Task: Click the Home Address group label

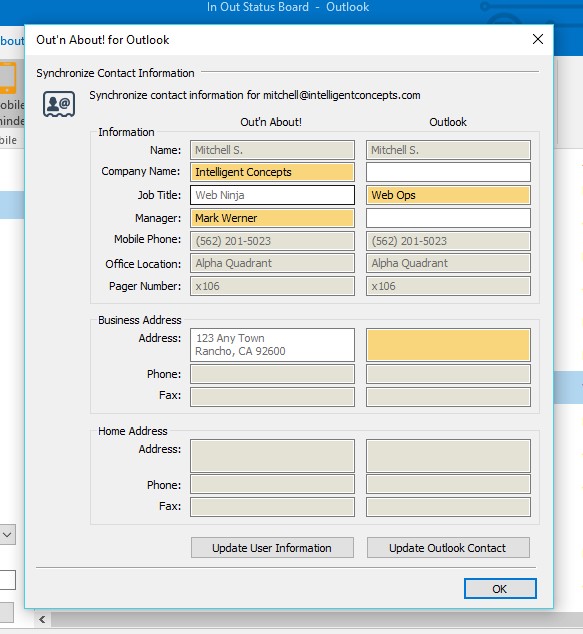Action: pos(133,431)
